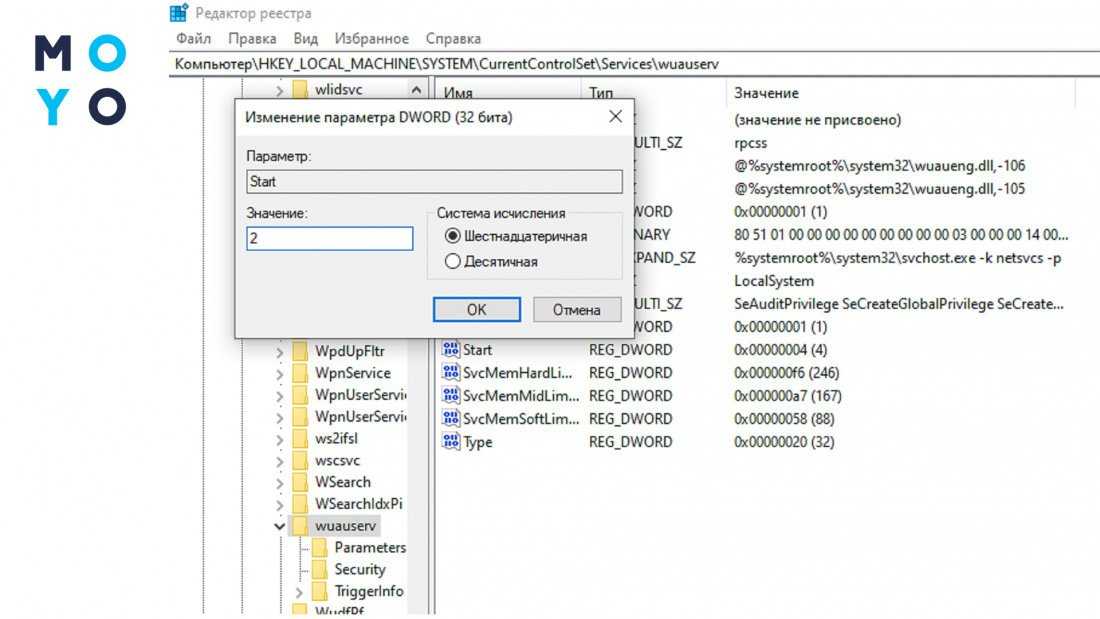The width and height of the screenshot is (1100, 619).
Task: Select the decimal Десятичная radio button
Action: tap(453, 262)
